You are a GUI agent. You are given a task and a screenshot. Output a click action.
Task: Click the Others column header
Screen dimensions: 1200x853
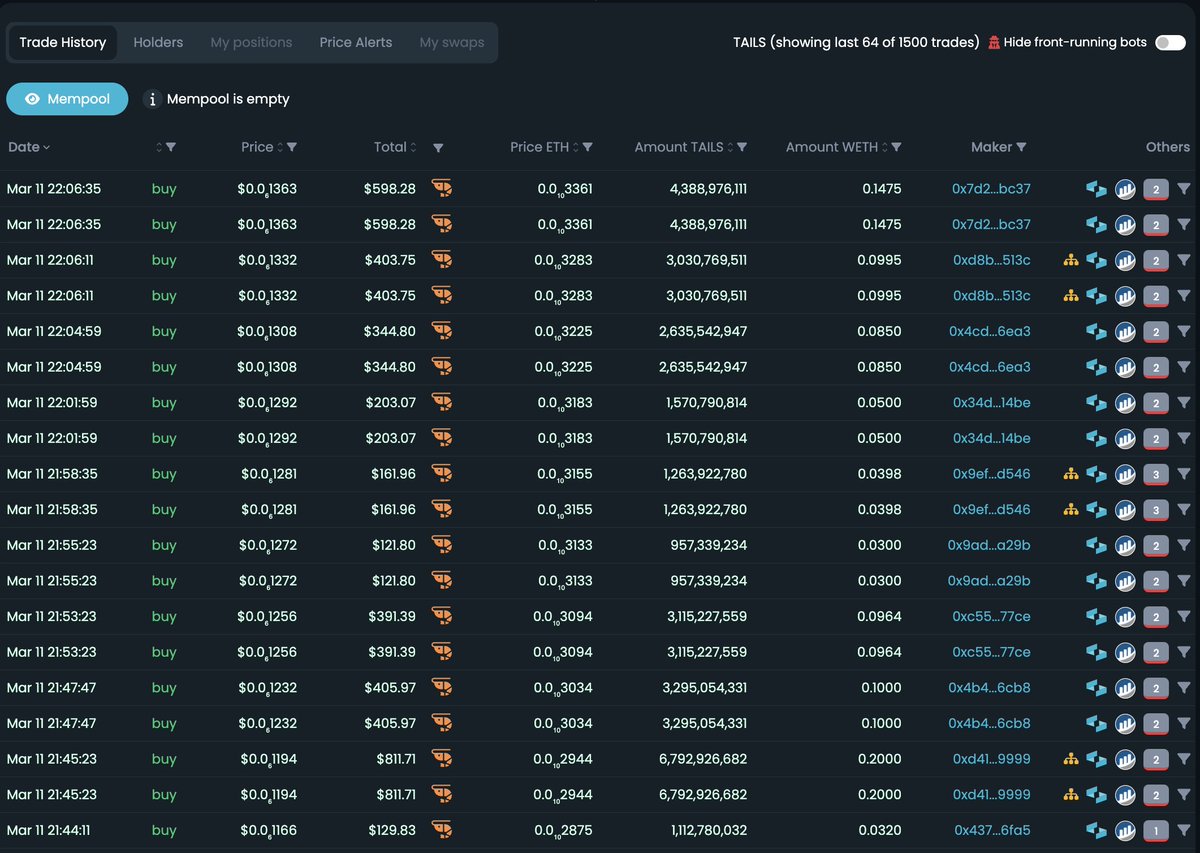point(1167,147)
